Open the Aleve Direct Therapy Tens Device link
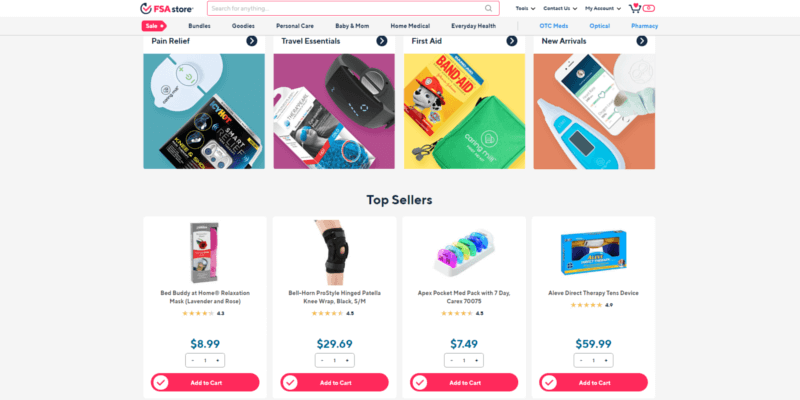 pos(593,293)
